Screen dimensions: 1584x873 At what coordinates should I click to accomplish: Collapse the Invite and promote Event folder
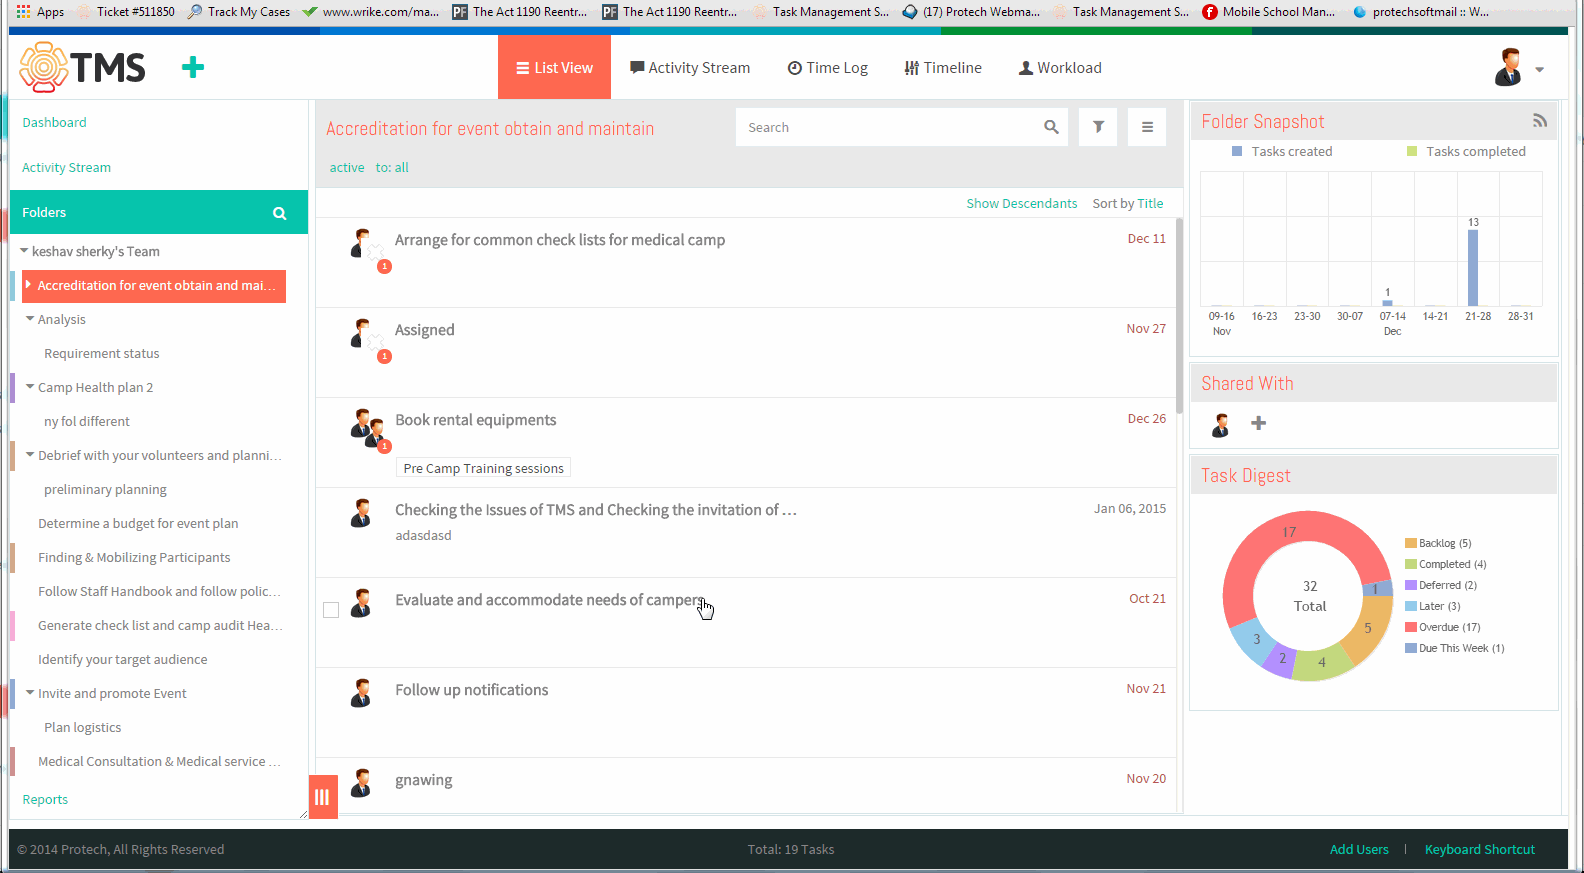pos(30,693)
